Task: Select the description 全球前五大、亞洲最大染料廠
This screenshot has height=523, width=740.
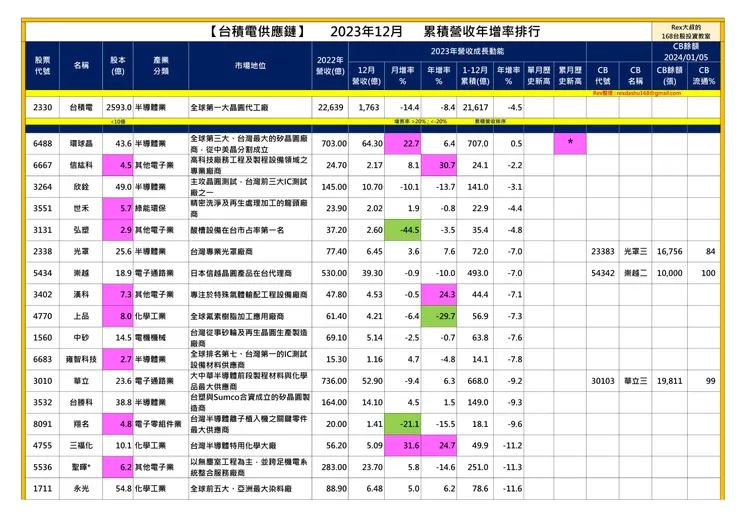Action: tap(241, 489)
